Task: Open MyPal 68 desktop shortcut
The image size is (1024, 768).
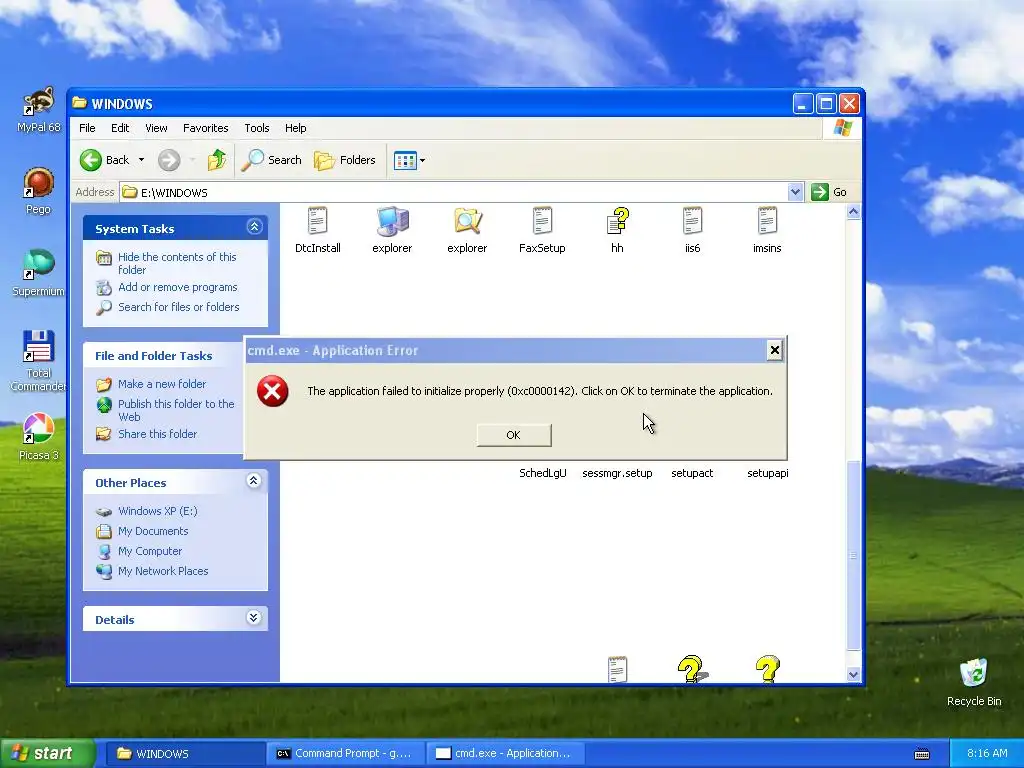Action: click(x=39, y=110)
